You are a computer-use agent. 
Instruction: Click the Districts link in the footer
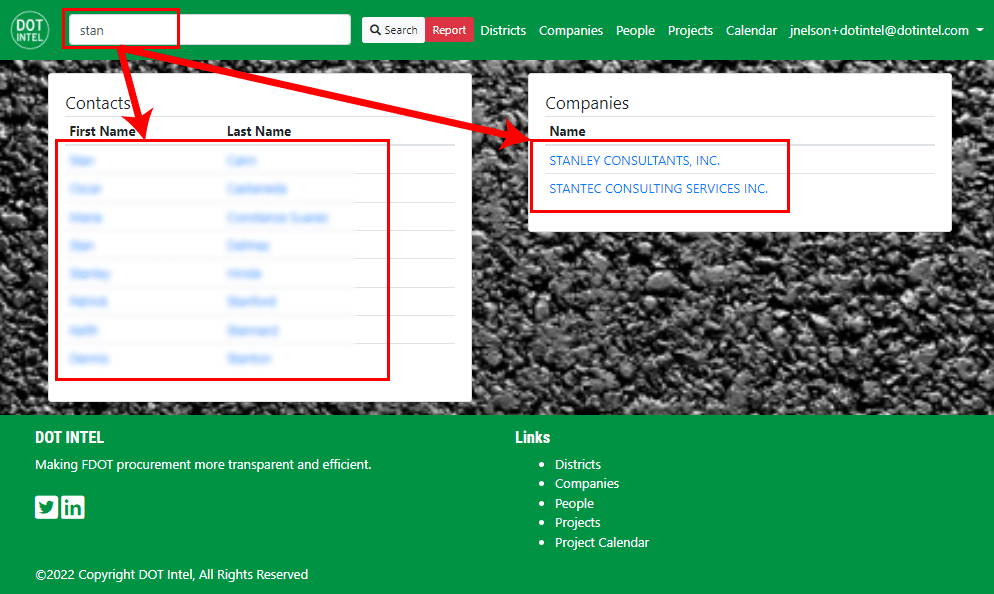point(578,464)
